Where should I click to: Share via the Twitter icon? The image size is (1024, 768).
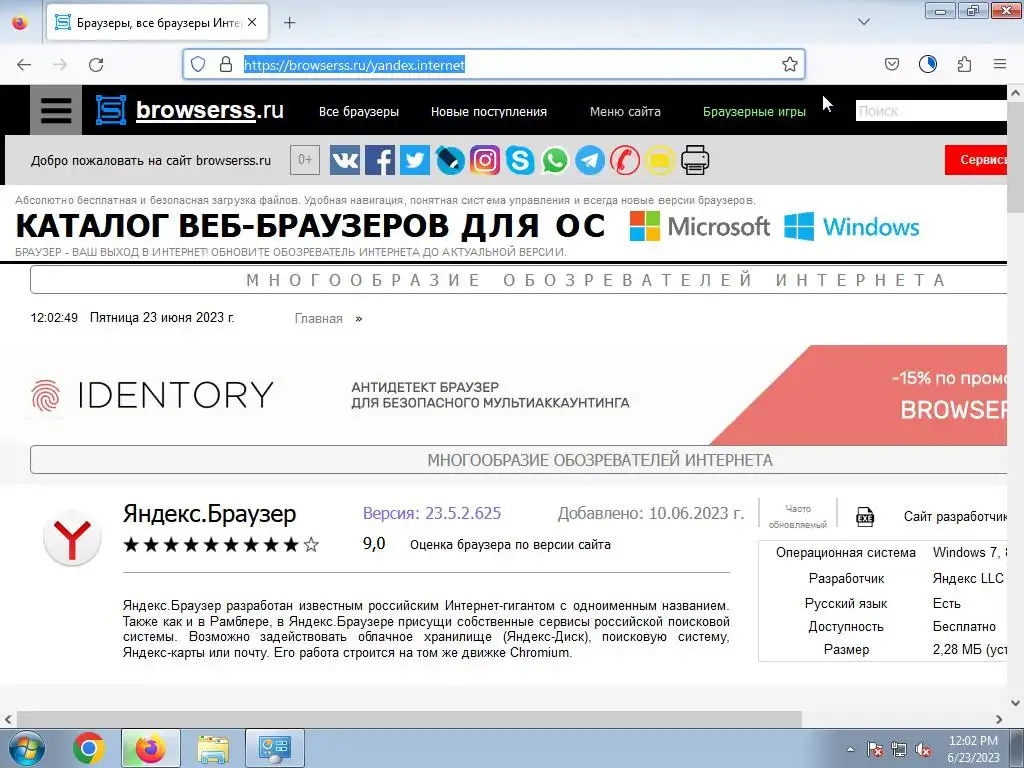point(415,160)
